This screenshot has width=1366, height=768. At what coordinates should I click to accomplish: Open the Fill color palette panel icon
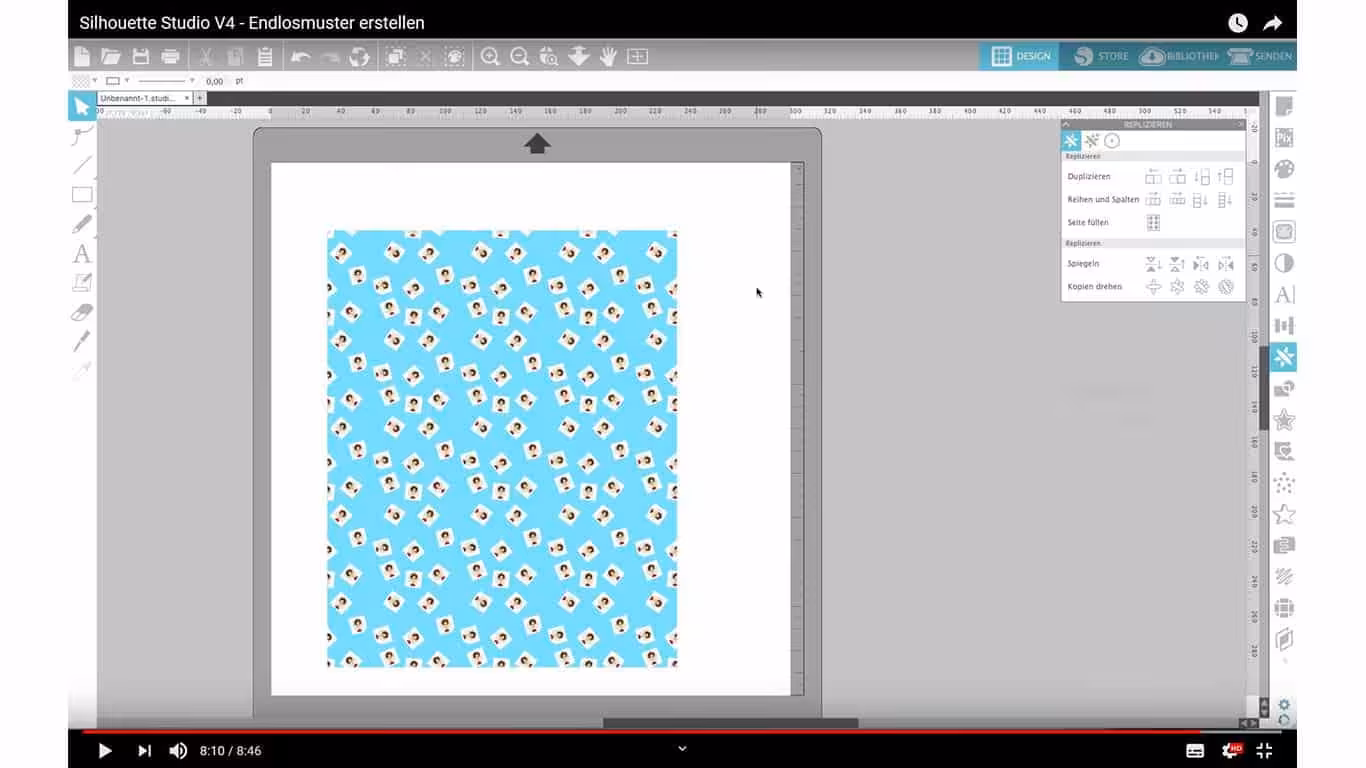coord(1284,169)
